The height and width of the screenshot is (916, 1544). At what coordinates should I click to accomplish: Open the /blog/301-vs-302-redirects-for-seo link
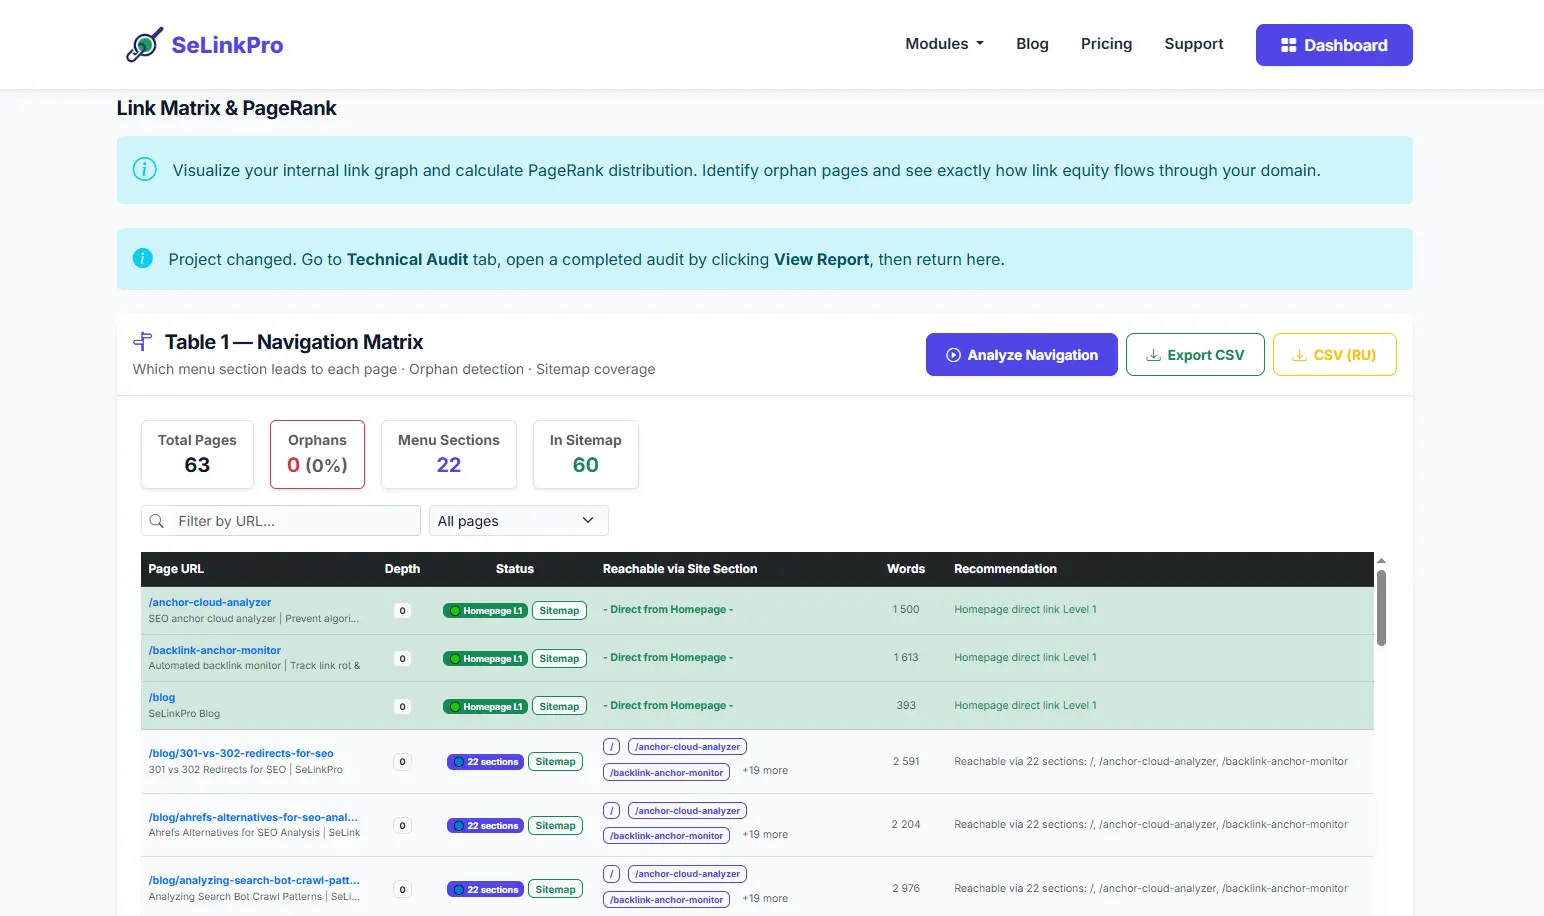coord(241,753)
